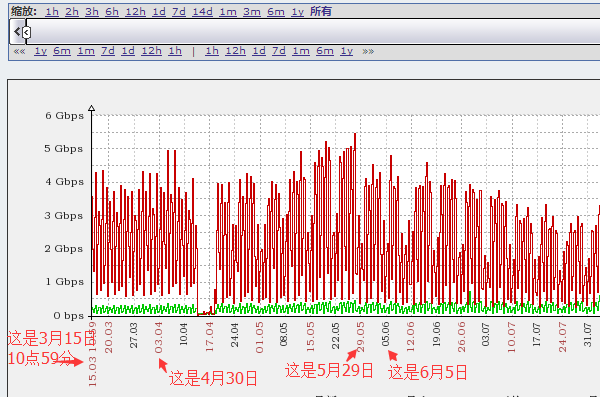The height and width of the screenshot is (397, 600).
Task: Grab the time-range slider left handle
Action: (26, 32)
